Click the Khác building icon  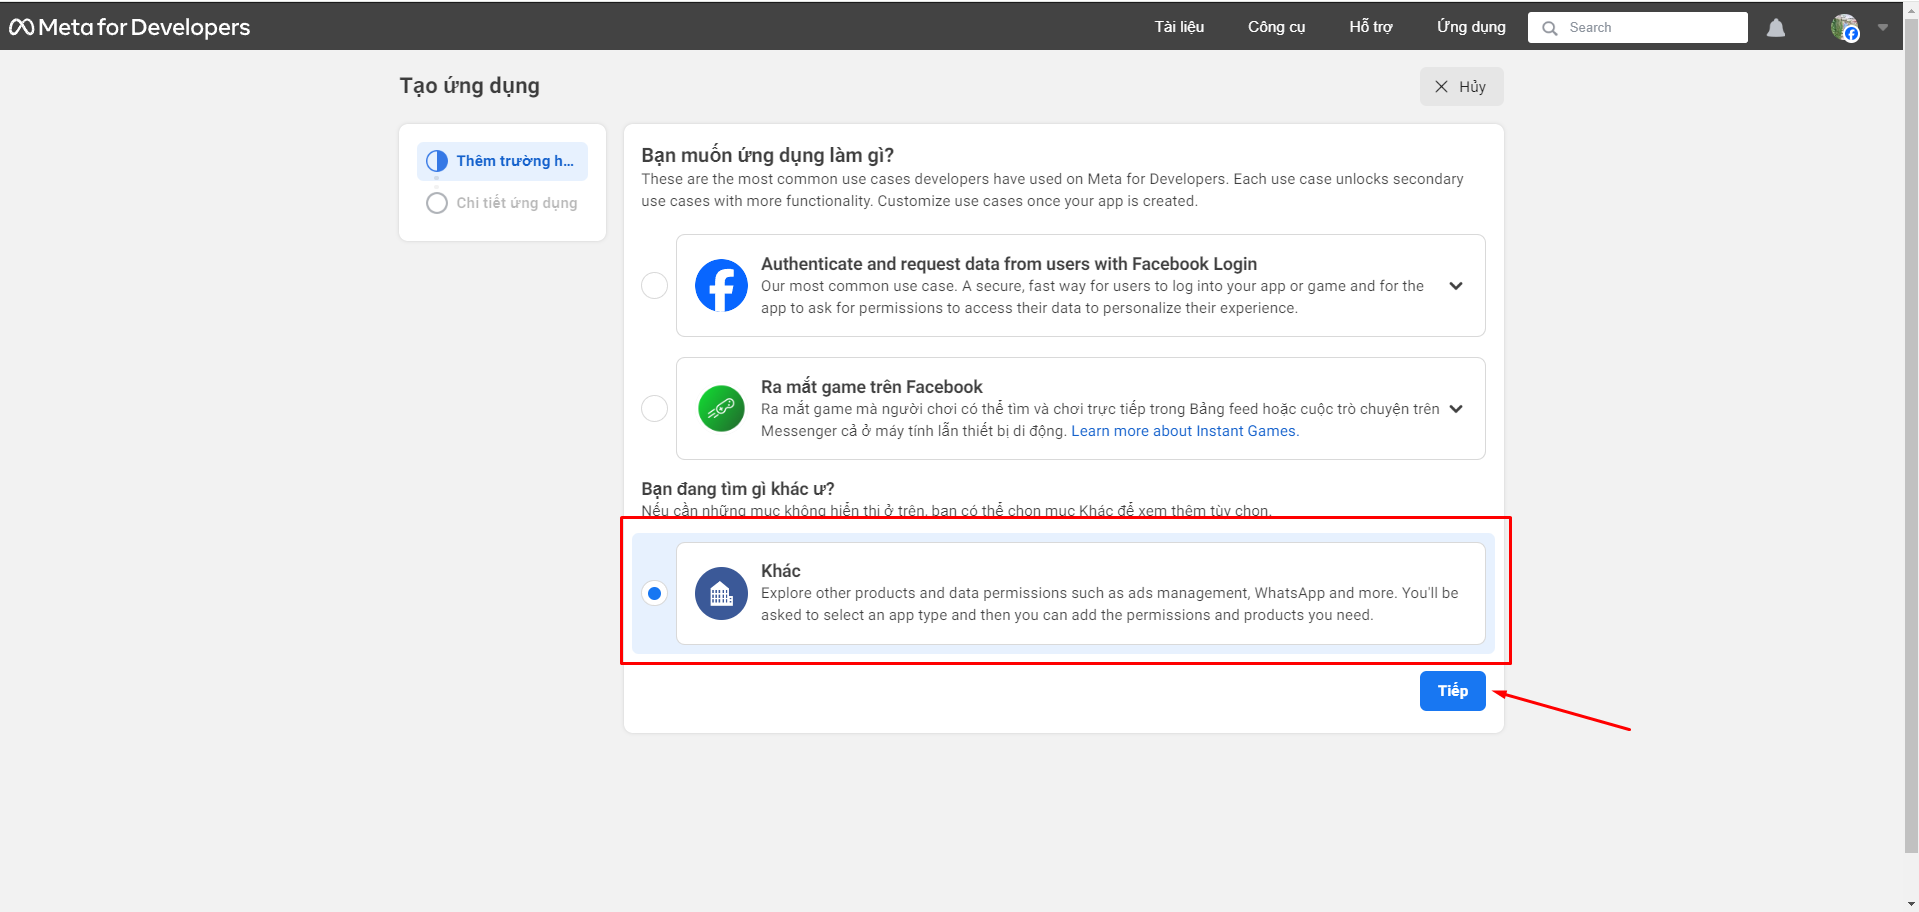pos(721,594)
